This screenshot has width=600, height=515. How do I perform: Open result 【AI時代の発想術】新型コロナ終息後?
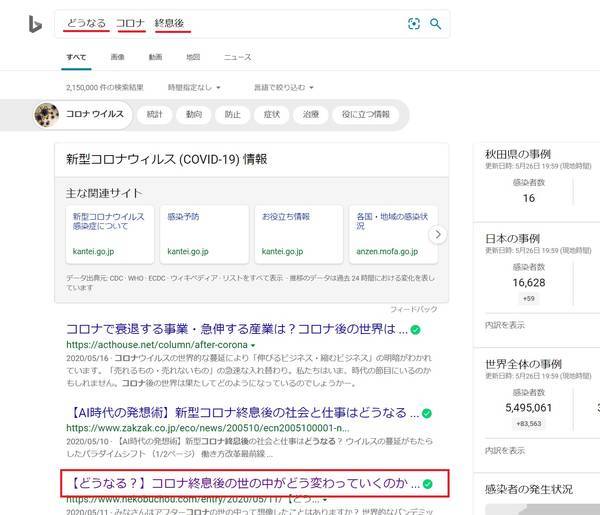pyautogui.click(x=242, y=413)
